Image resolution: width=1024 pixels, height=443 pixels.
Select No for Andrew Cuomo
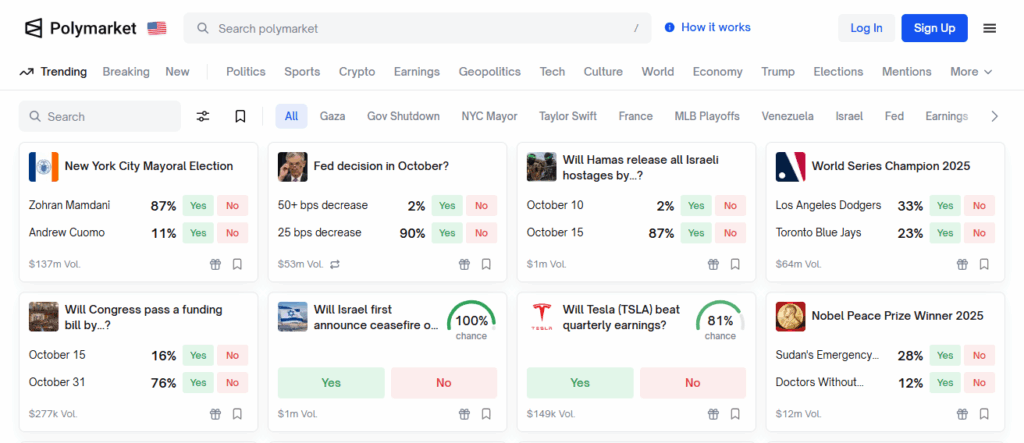coord(232,233)
